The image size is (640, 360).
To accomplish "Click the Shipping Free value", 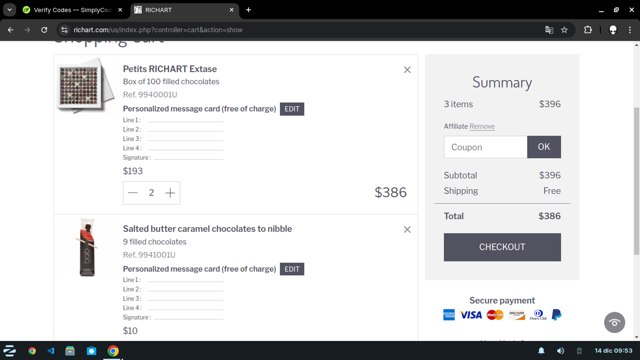I will (552, 191).
